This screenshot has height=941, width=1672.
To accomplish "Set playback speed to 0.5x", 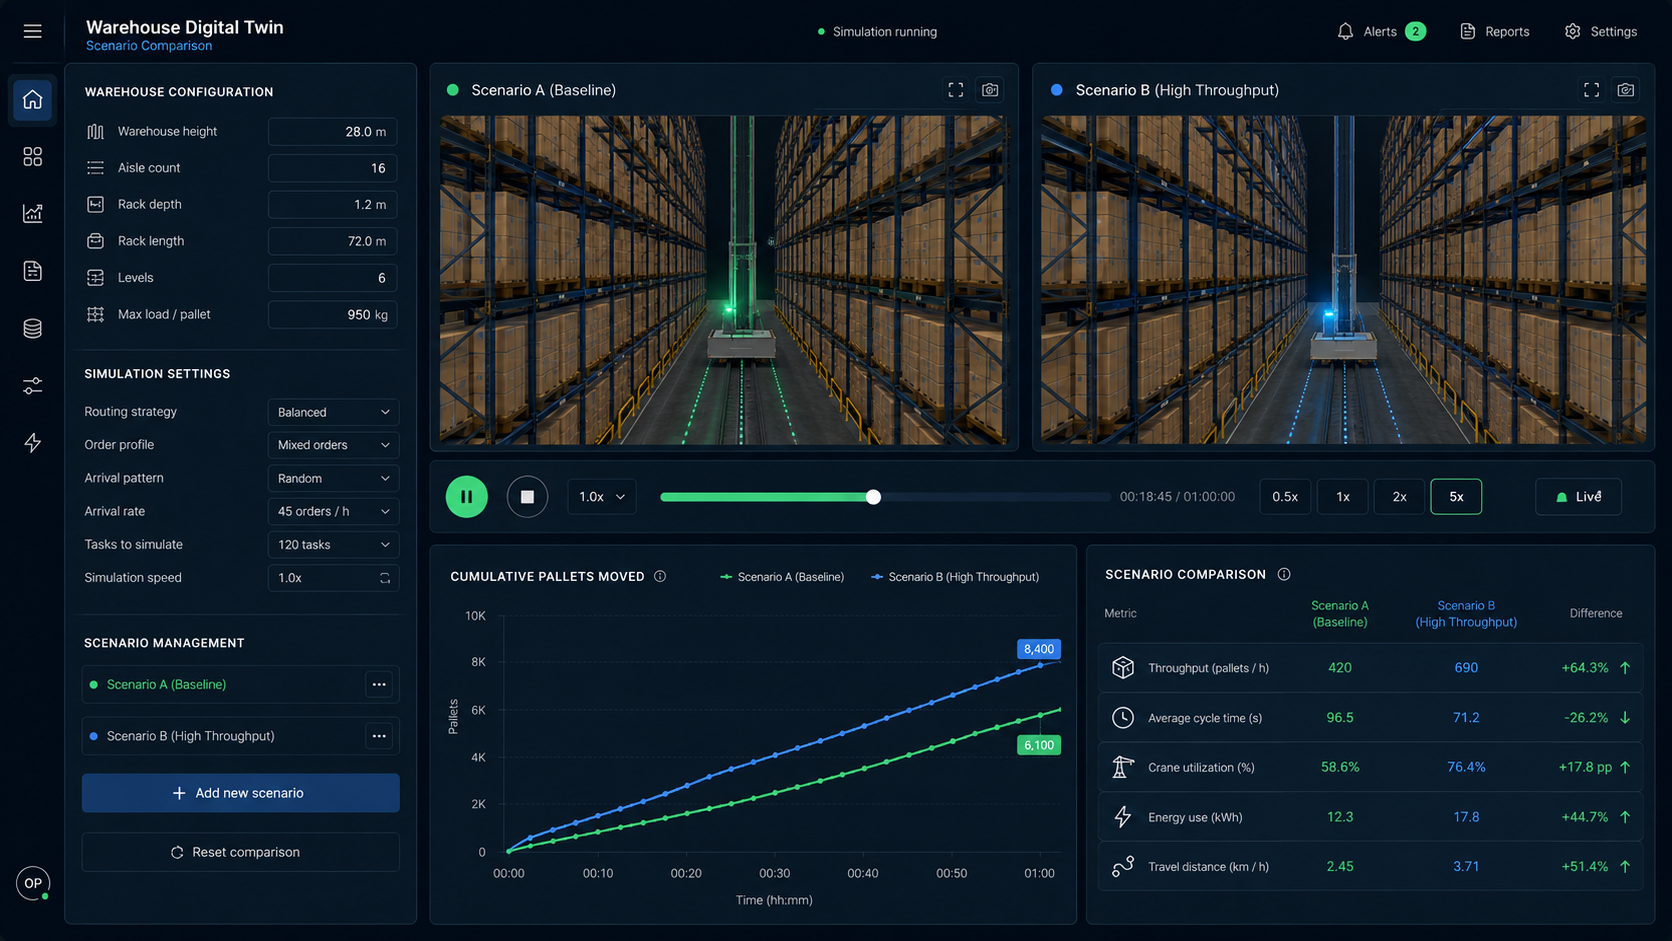I will coord(1285,497).
